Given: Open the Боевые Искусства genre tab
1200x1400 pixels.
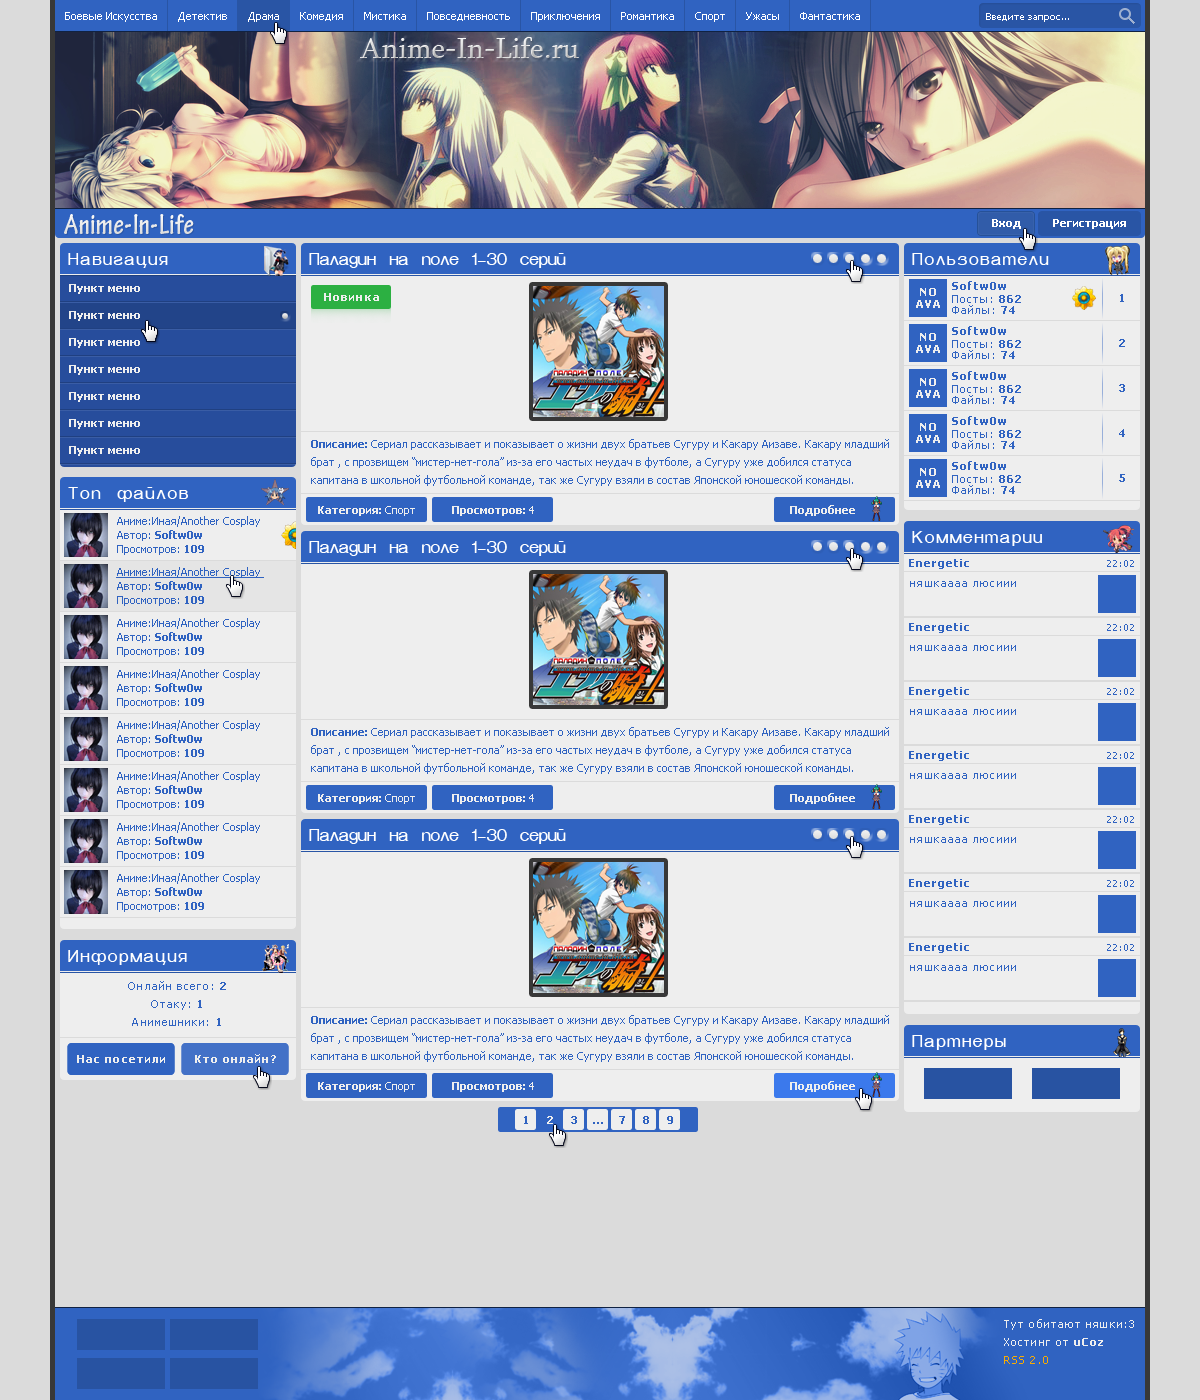Looking at the screenshot, I should point(111,16).
